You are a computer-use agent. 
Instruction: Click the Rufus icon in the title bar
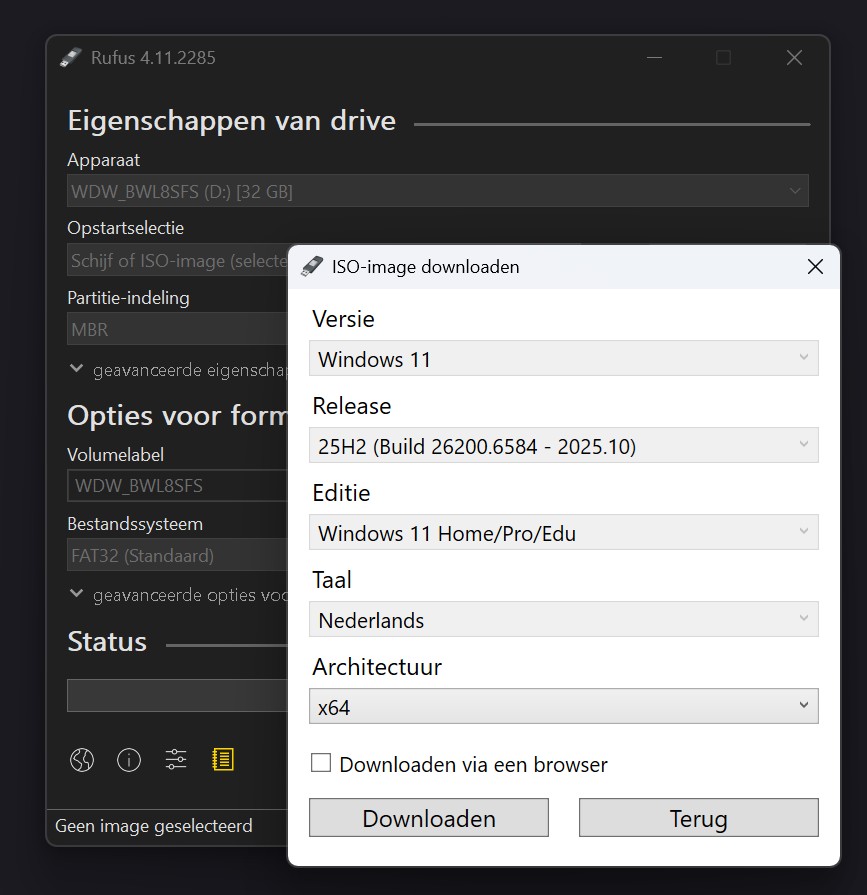pyautogui.click(x=70, y=57)
